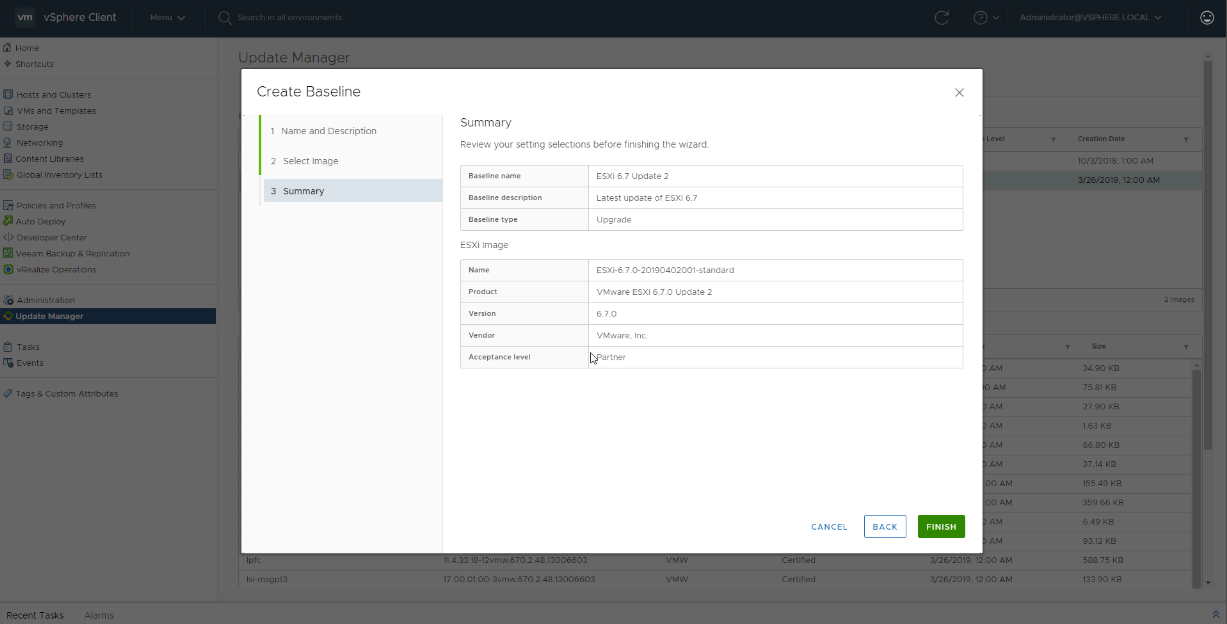
Task: Click the Size column filter arrow
Action: [1186, 346]
